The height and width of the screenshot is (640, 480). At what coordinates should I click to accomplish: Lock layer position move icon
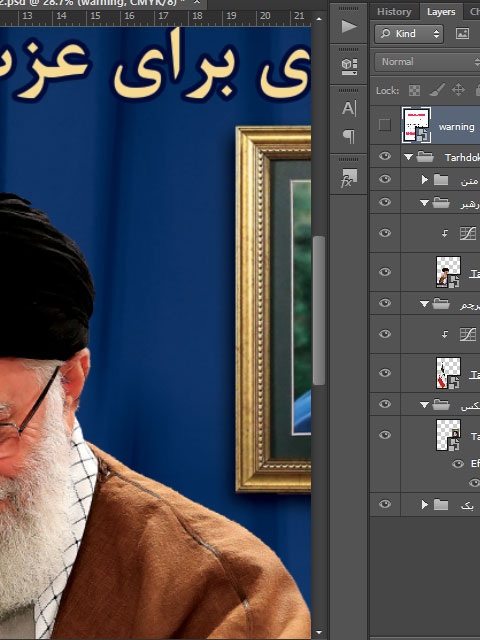[458, 90]
